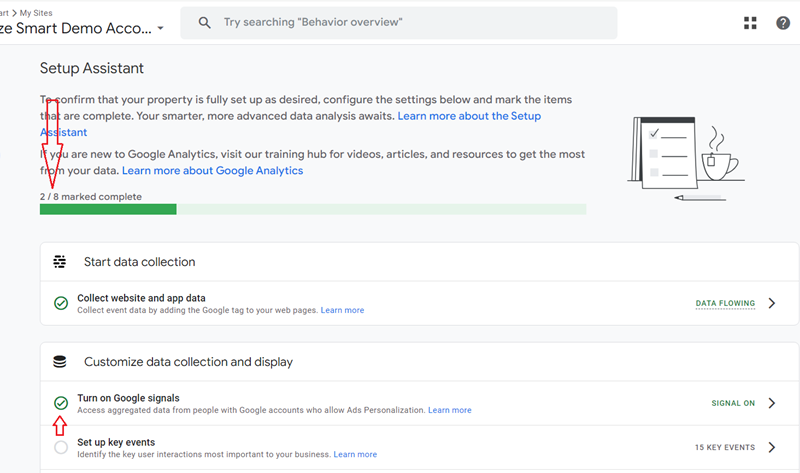Toggle complete check for Turn on Google signals
Screen dimensions: 800x473
tap(61, 403)
